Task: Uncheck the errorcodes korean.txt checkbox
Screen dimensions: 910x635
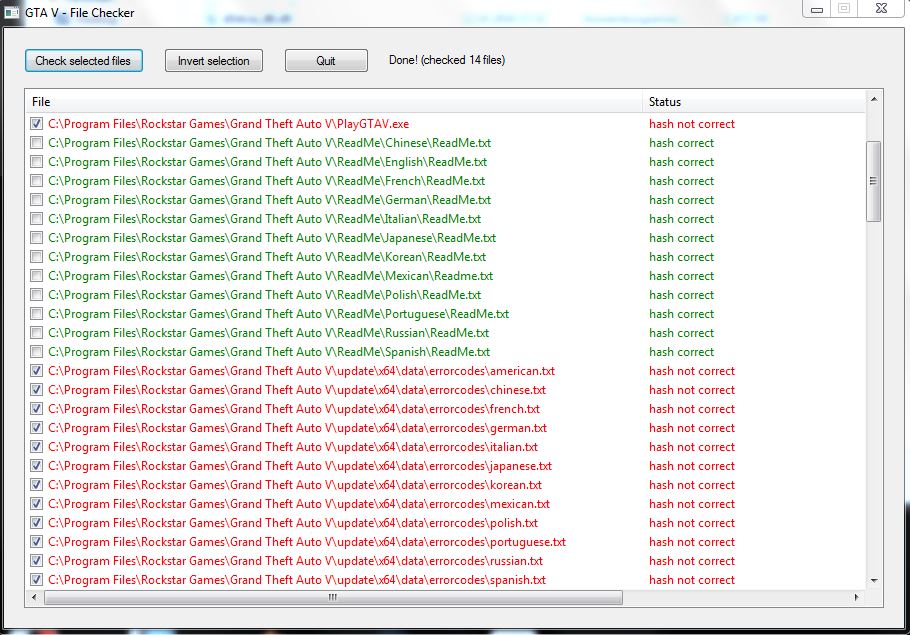Action: [37, 485]
